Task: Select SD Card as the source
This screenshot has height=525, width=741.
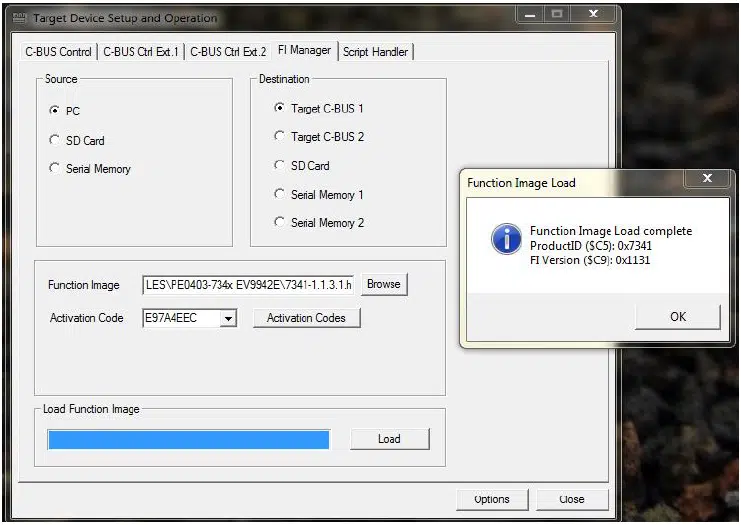Action: (54, 140)
